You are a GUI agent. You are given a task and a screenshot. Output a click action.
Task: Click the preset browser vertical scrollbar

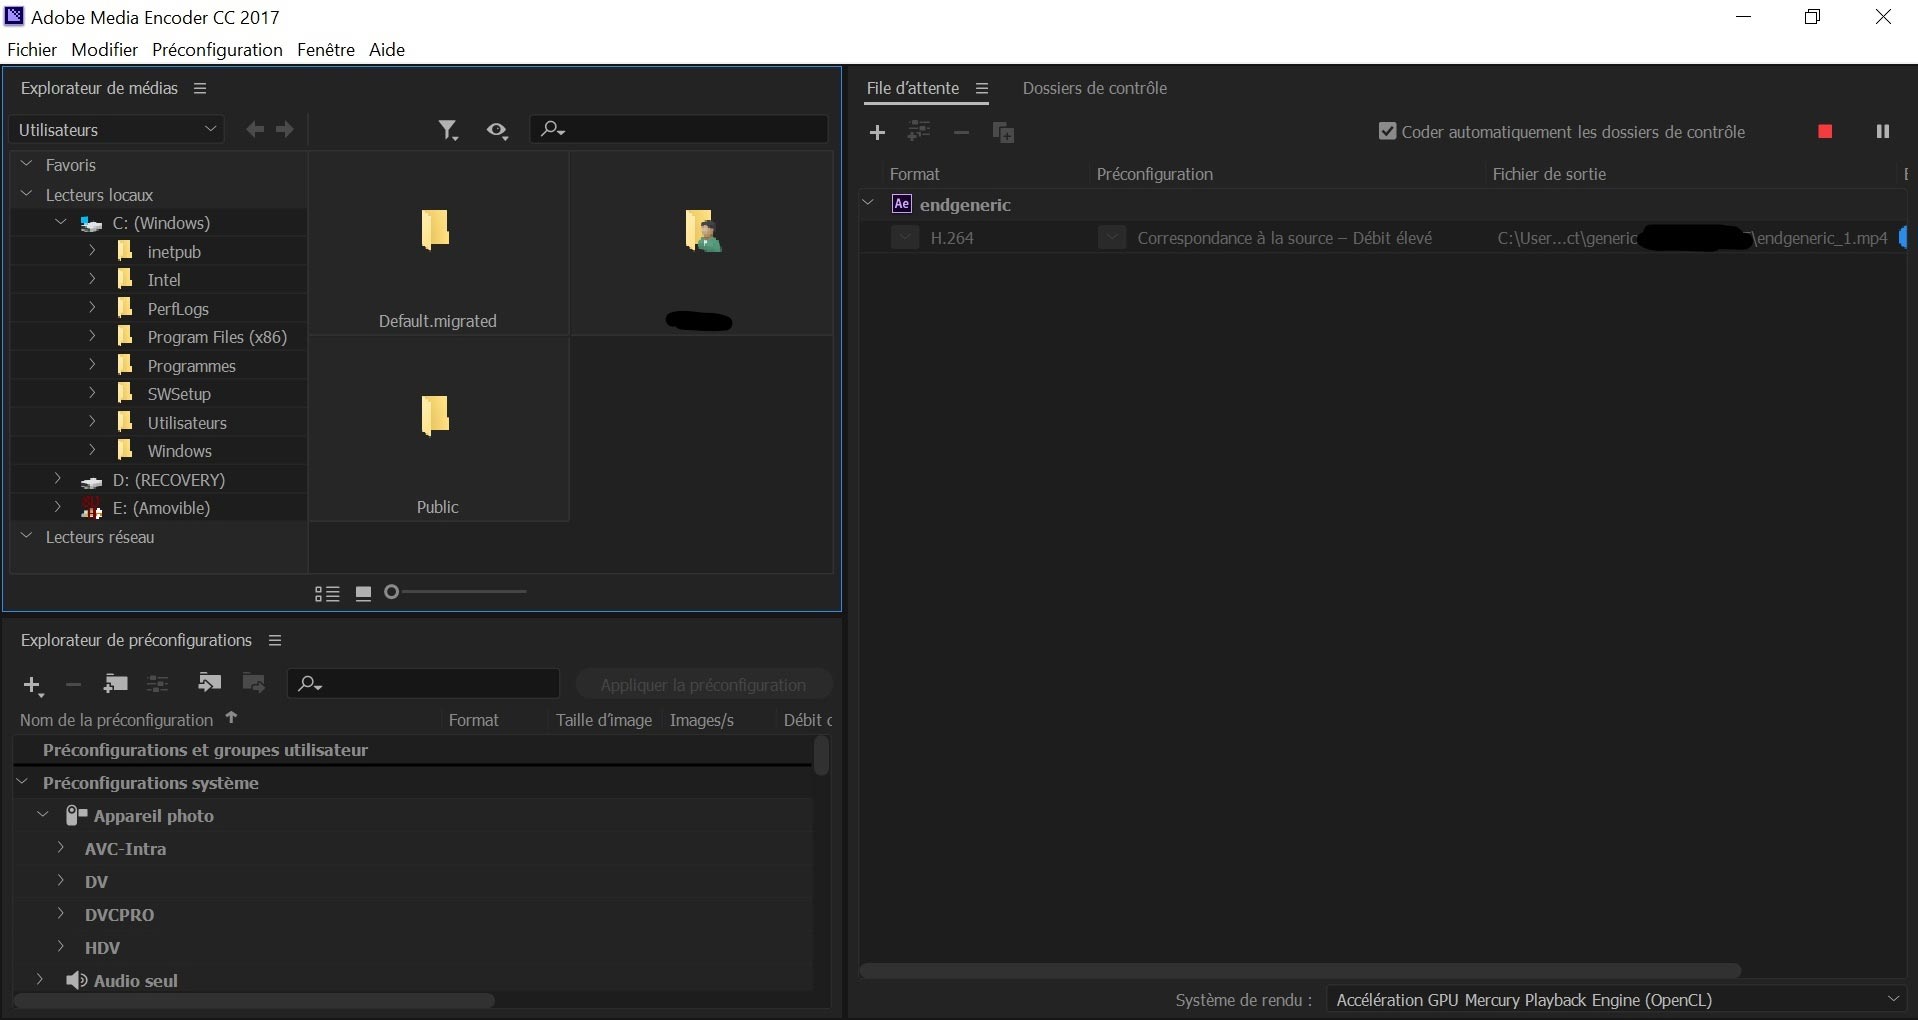821,756
